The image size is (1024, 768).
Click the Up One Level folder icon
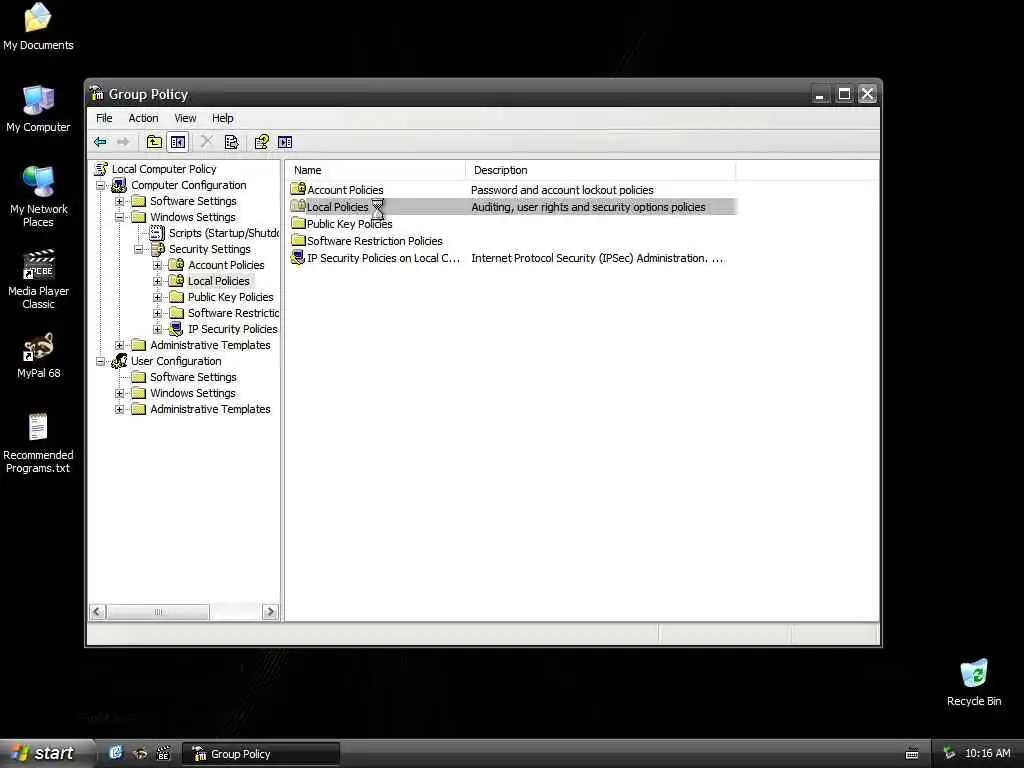pyautogui.click(x=154, y=142)
